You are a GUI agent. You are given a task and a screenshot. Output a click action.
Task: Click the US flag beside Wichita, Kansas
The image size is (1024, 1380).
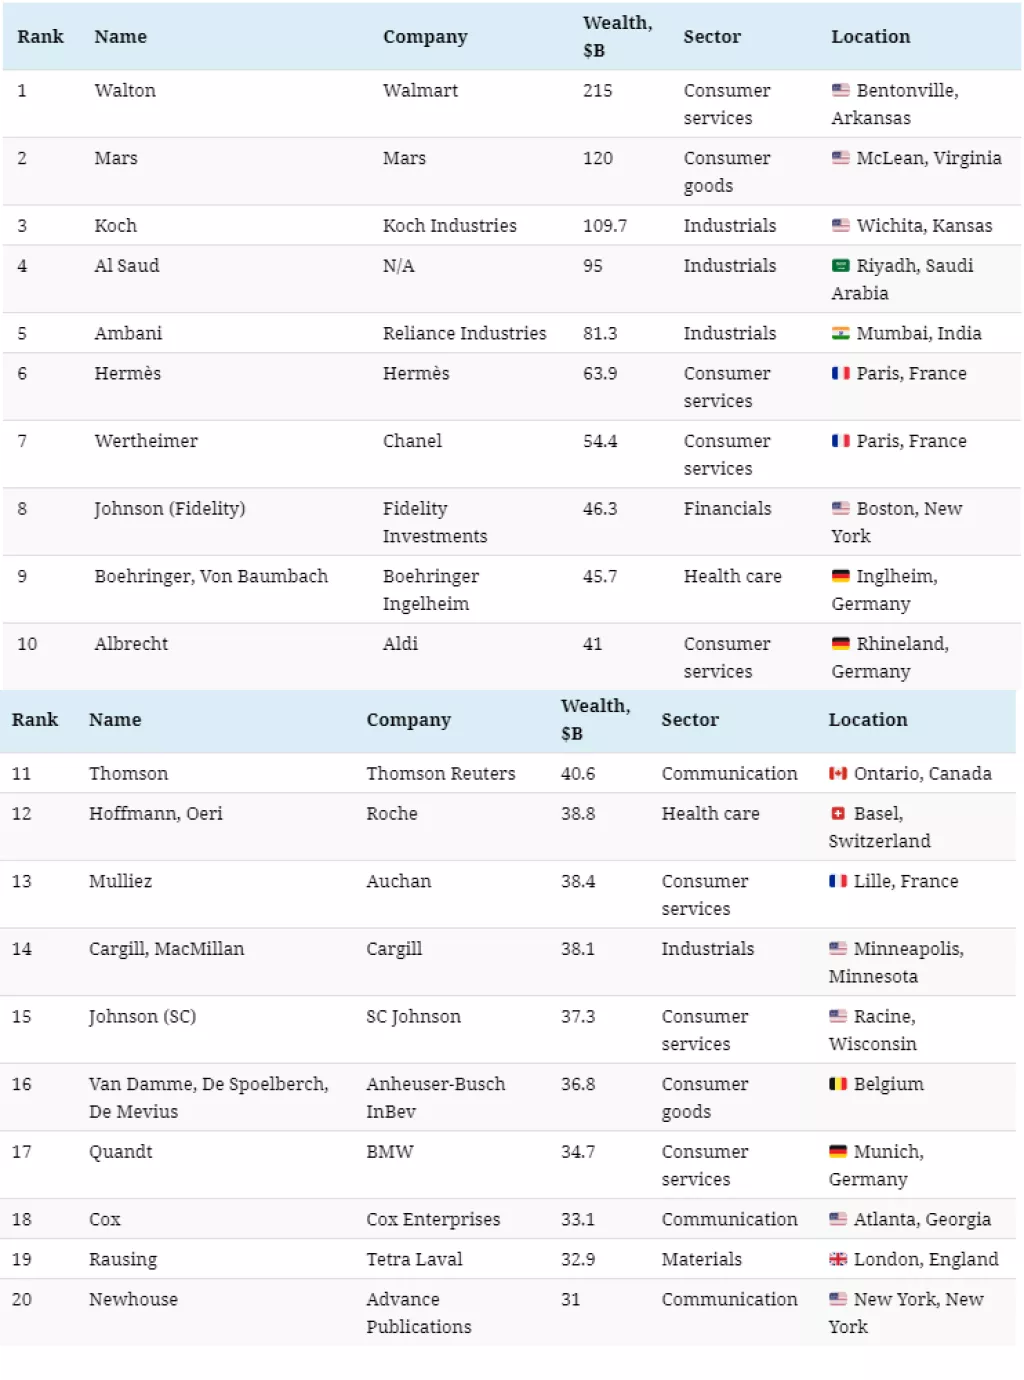[x=840, y=226]
